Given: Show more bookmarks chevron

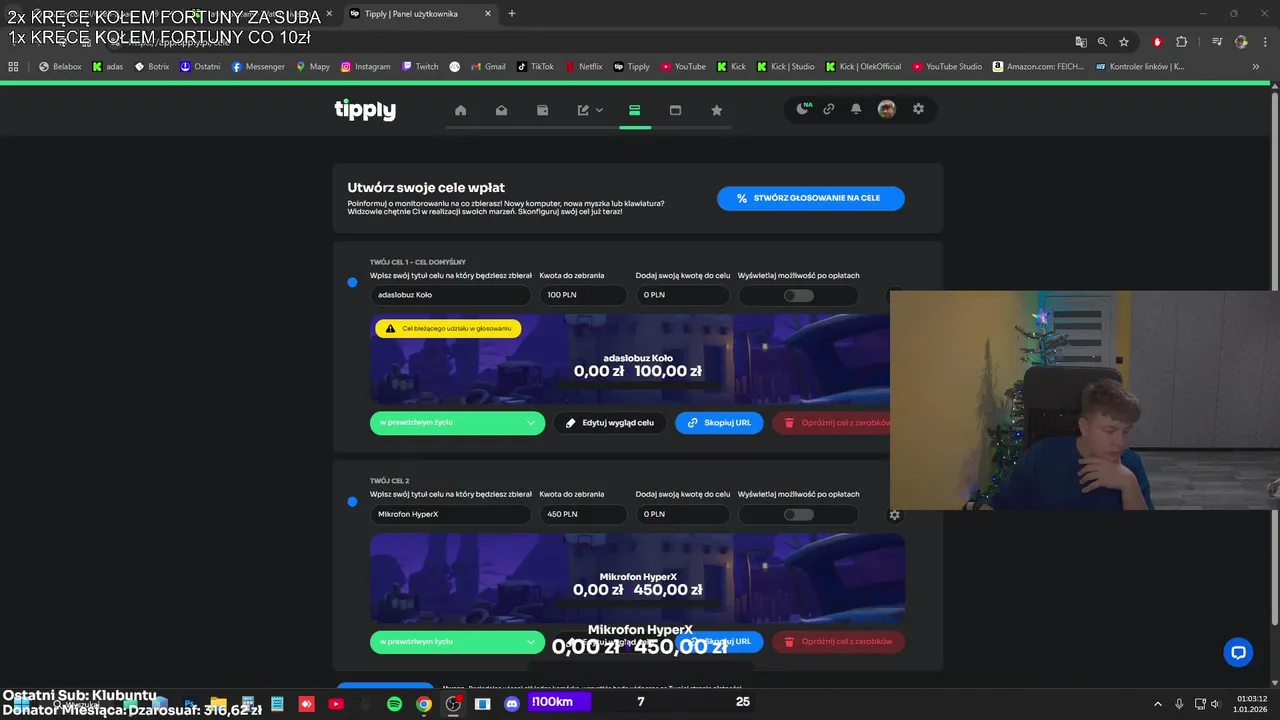Looking at the screenshot, I should (x=1256, y=67).
